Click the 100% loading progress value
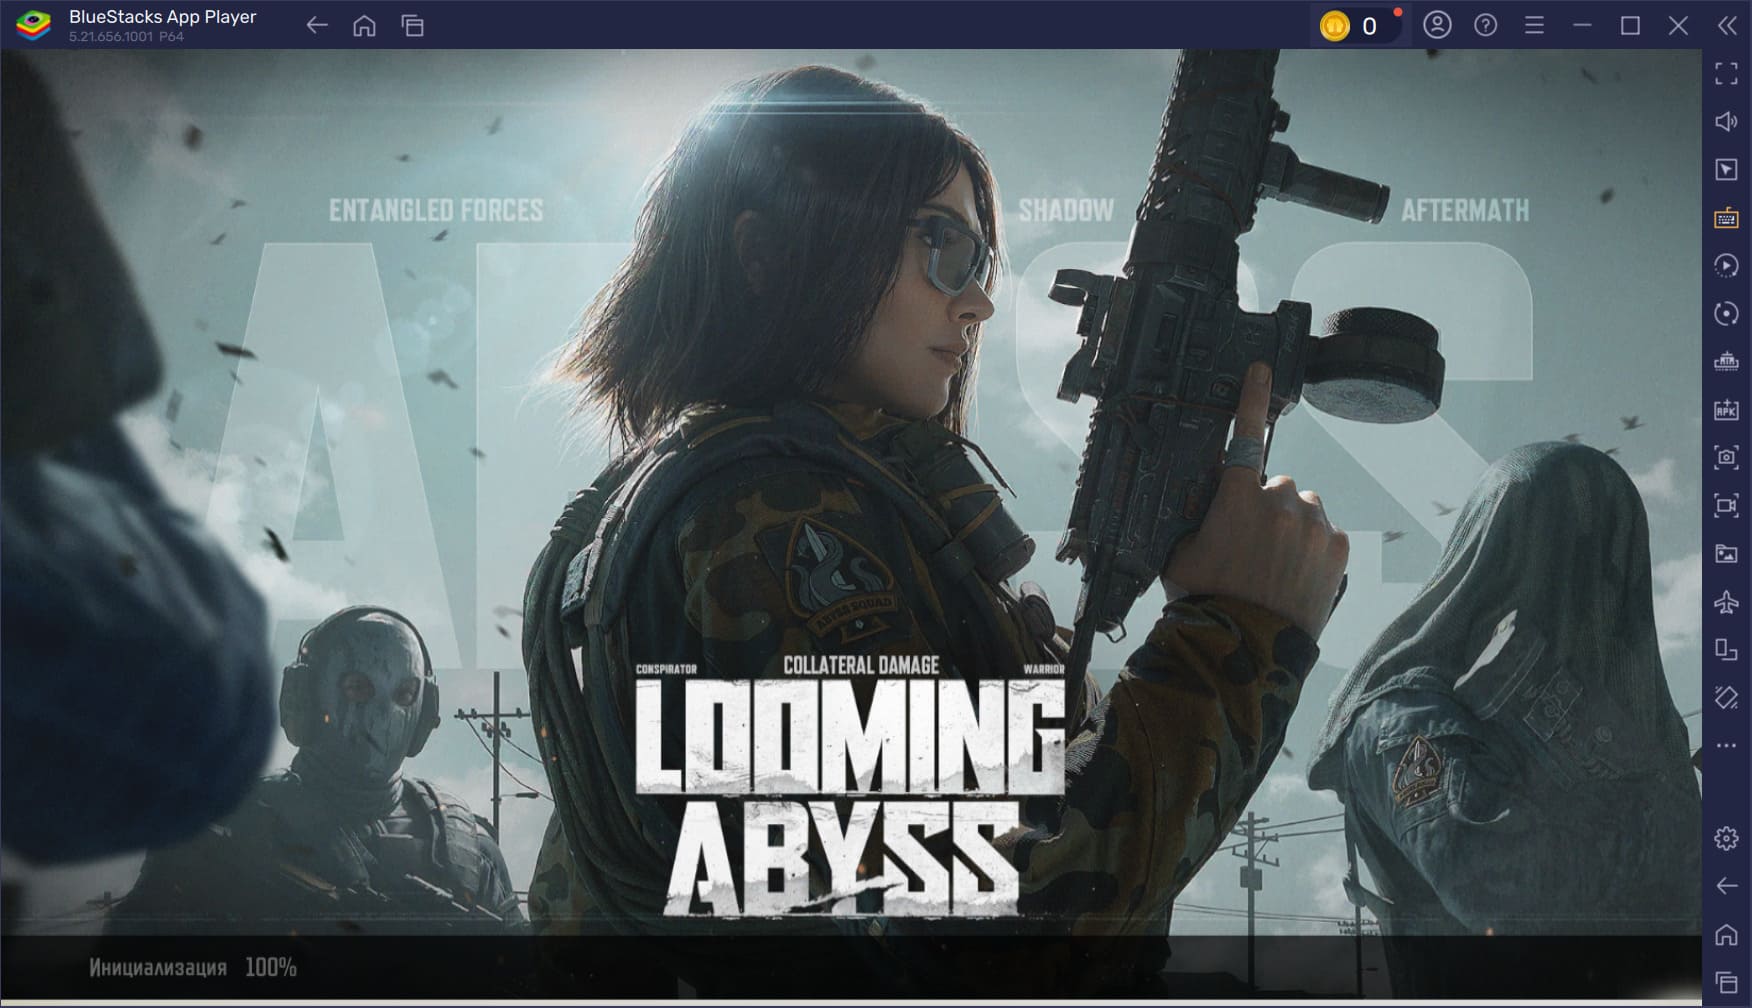1752x1008 pixels. tap(271, 967)
